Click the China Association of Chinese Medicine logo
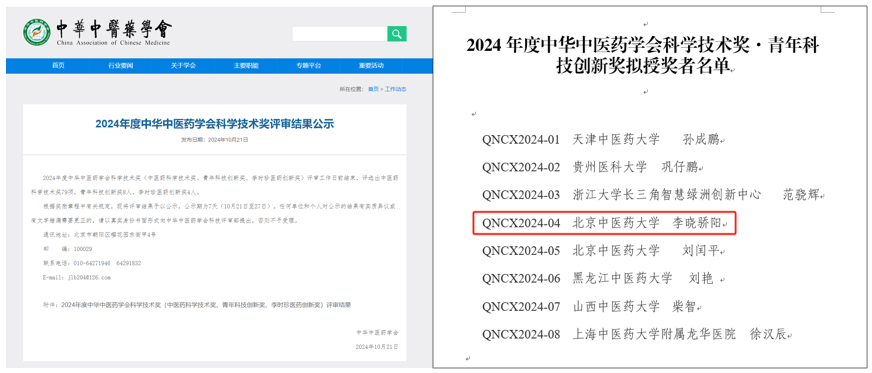The image size is (872, 373). tap(37, 33)
